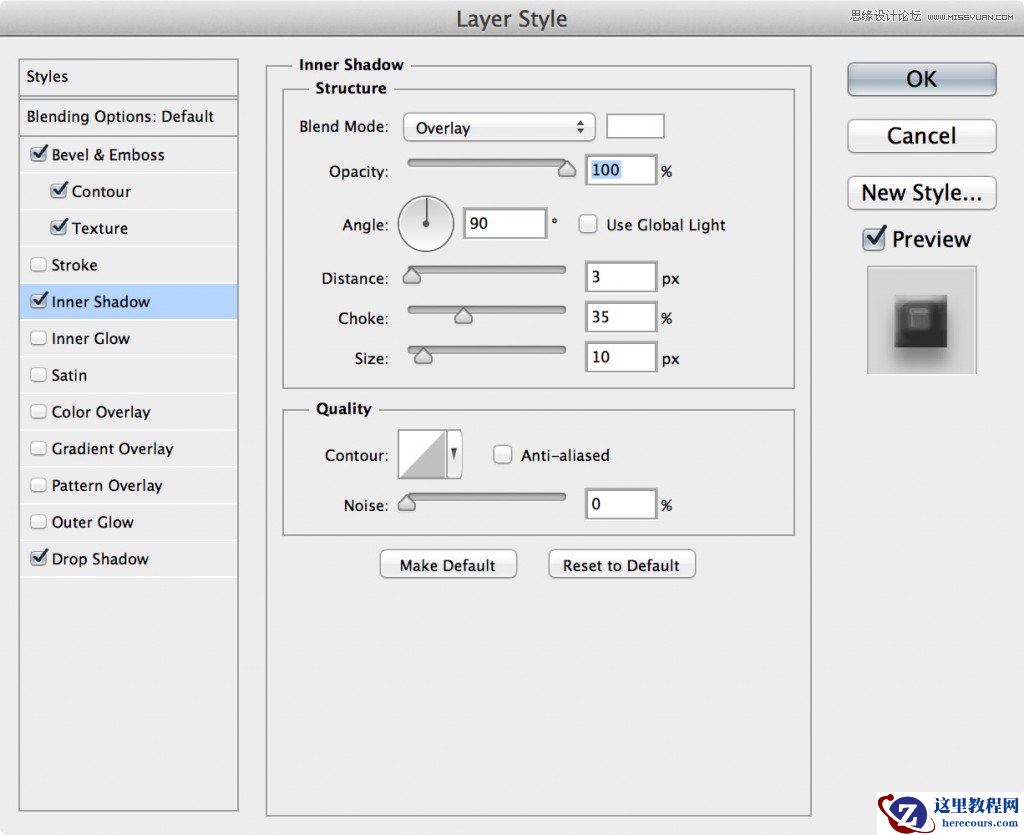1024x835 pixels.
Task: Click the New Style... button
Action: pyautogui.click(x=921, y=193)
